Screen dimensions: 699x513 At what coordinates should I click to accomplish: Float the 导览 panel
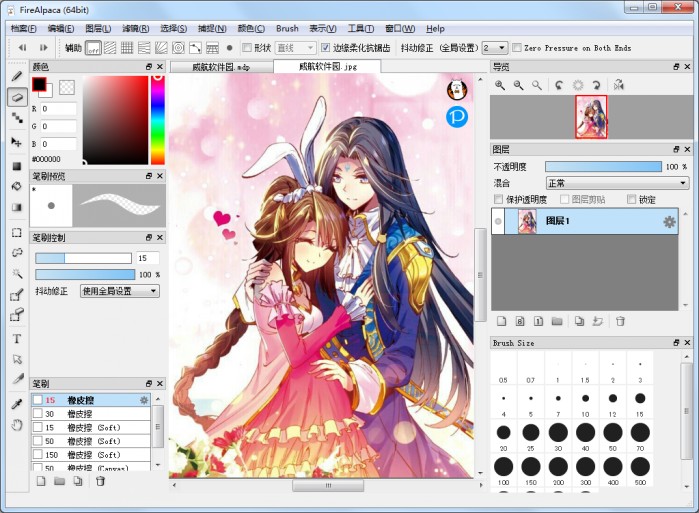pyautogui.click(x=676, y=66)
